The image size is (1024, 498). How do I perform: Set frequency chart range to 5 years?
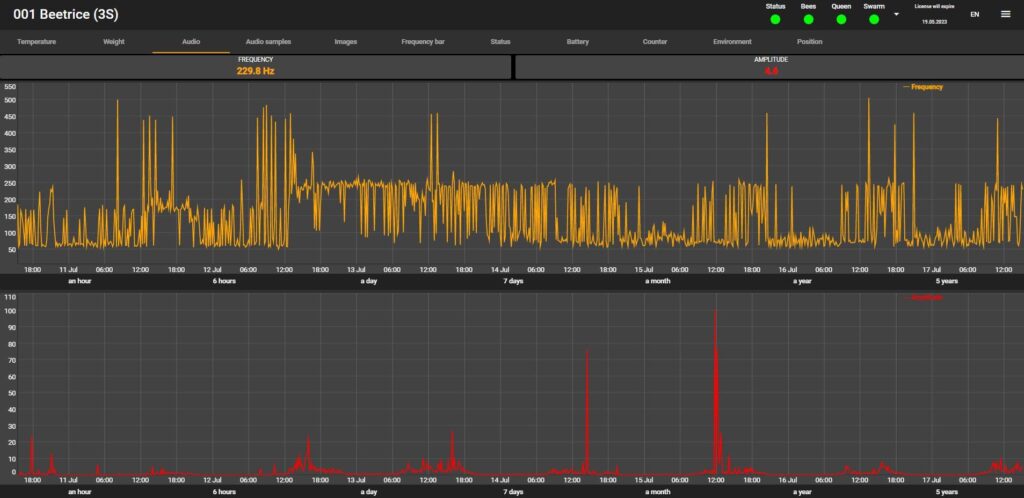(946, 281)
